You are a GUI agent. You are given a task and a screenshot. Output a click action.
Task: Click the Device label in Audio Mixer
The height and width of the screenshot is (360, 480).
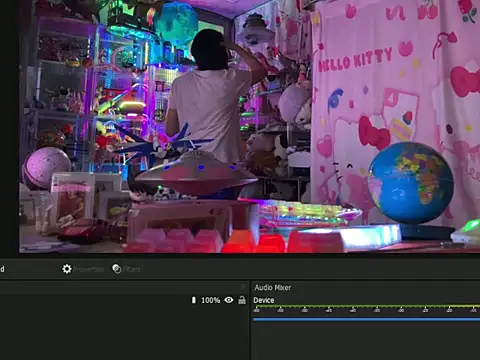click(x=264, y=300)
